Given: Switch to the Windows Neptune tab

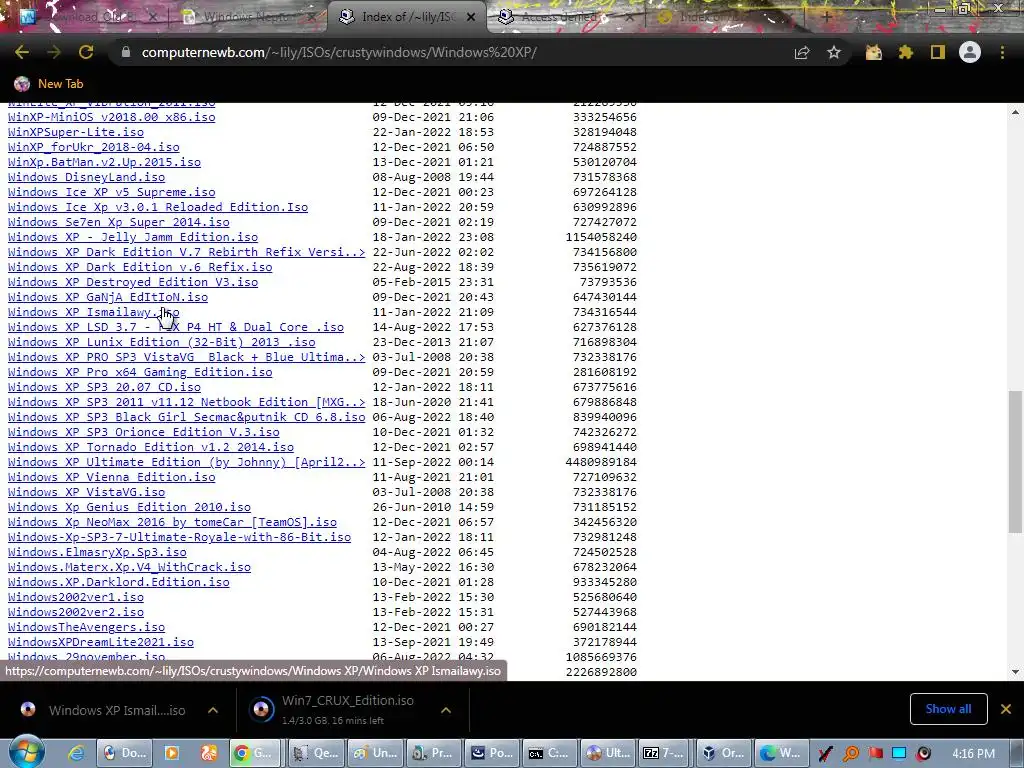Looking at the screenshot, I should pyautogui.click(x=248, y=17).
